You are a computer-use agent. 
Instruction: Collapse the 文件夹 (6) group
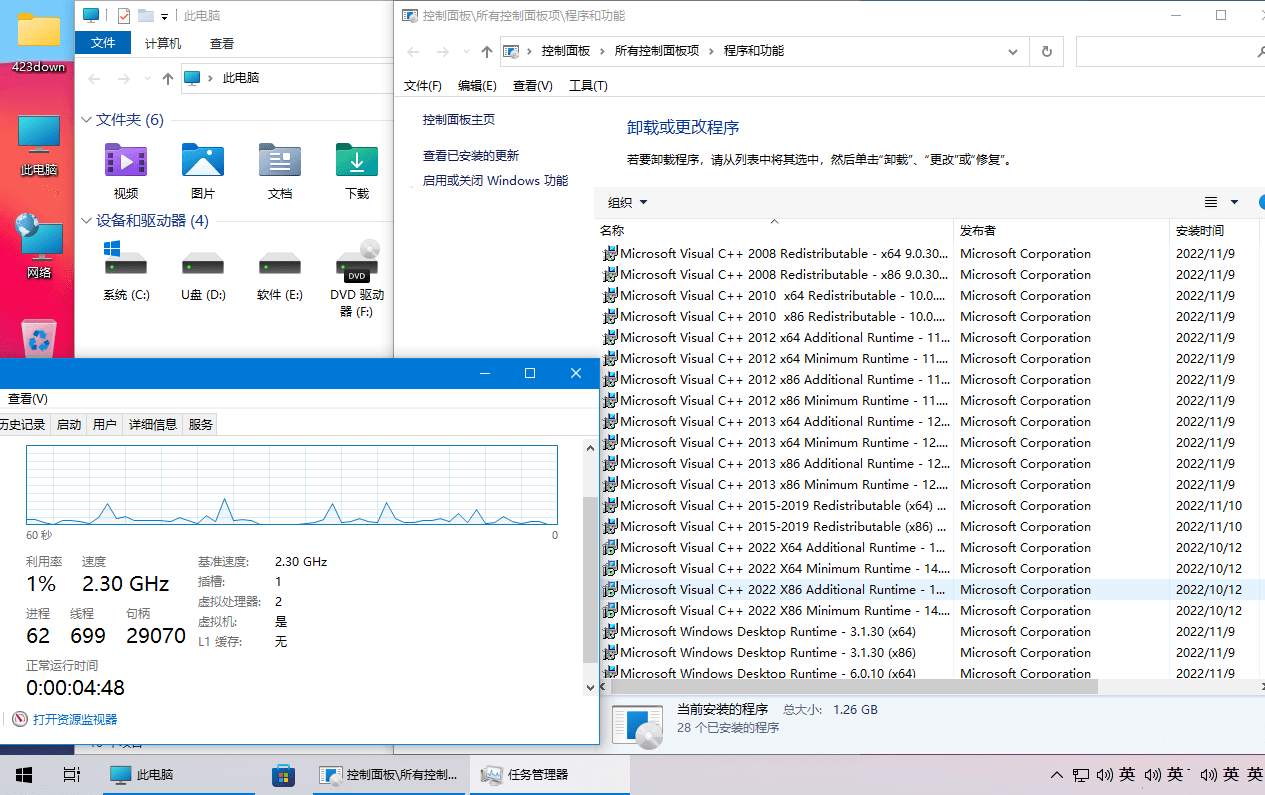pyautogui.click(x=87, y=120)
